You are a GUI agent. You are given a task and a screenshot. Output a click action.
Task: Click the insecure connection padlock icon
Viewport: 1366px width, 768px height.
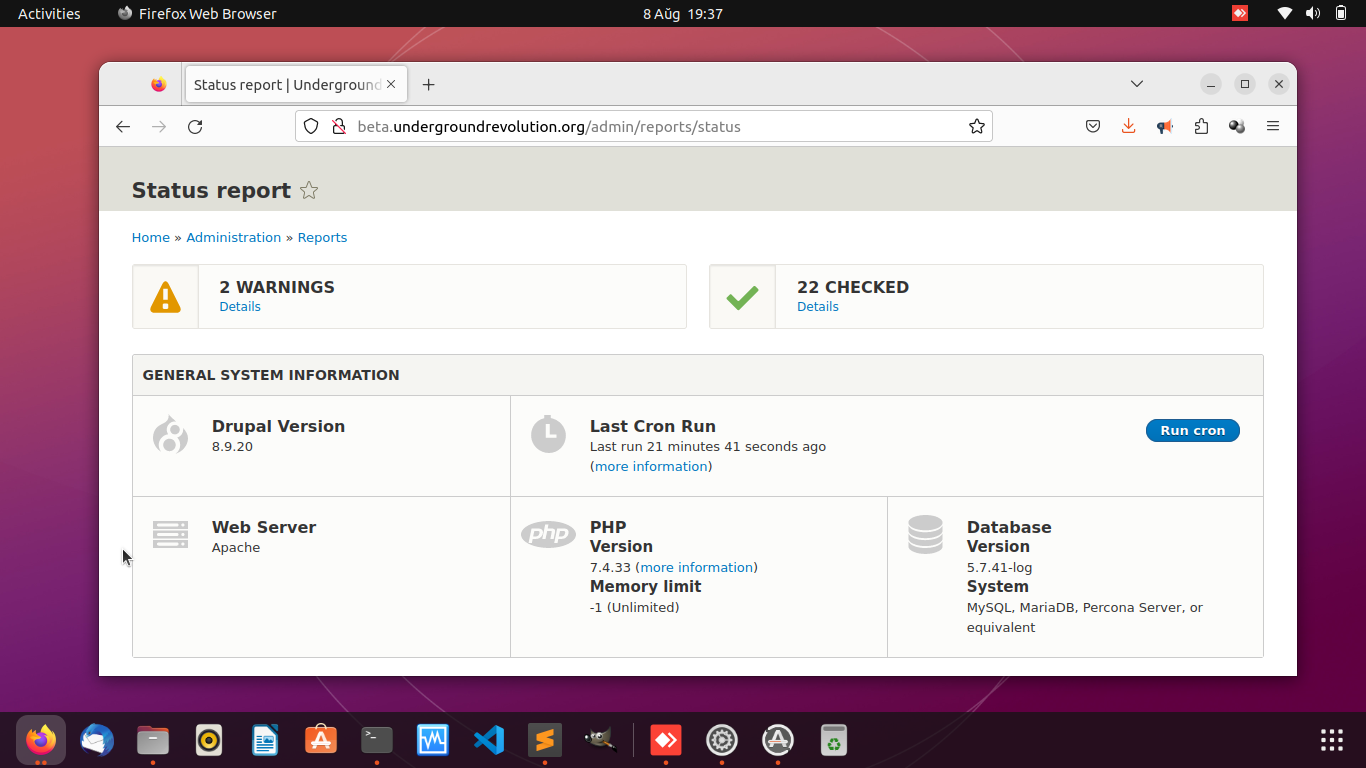coord(338,127)
